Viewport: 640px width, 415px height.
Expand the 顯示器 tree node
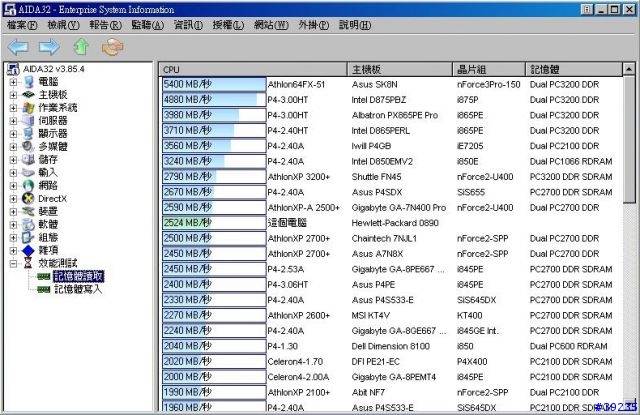click(13, 134)
